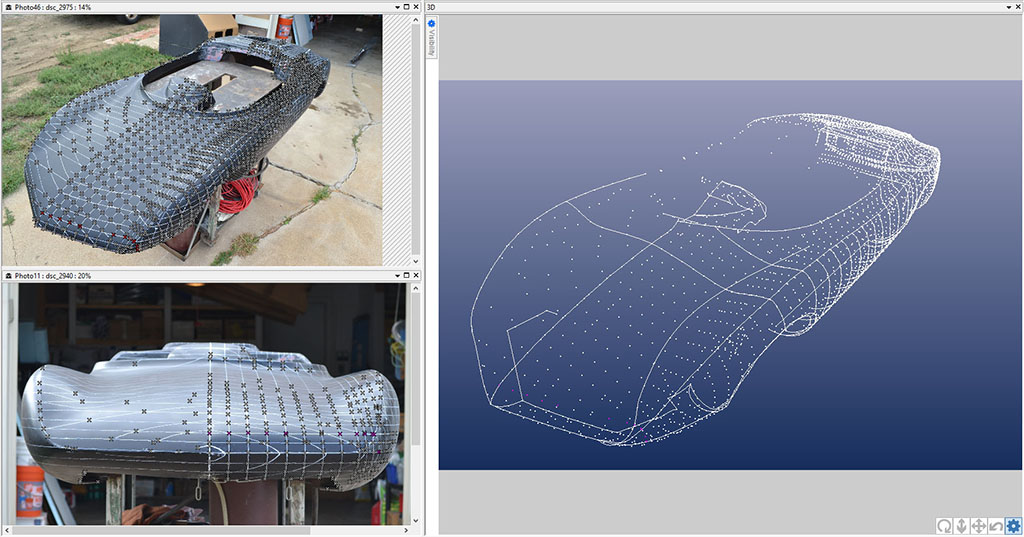1024x537 pixels.
Task: Click Photo11 vertical scrollbar up arrow
Action: [415, 288]
